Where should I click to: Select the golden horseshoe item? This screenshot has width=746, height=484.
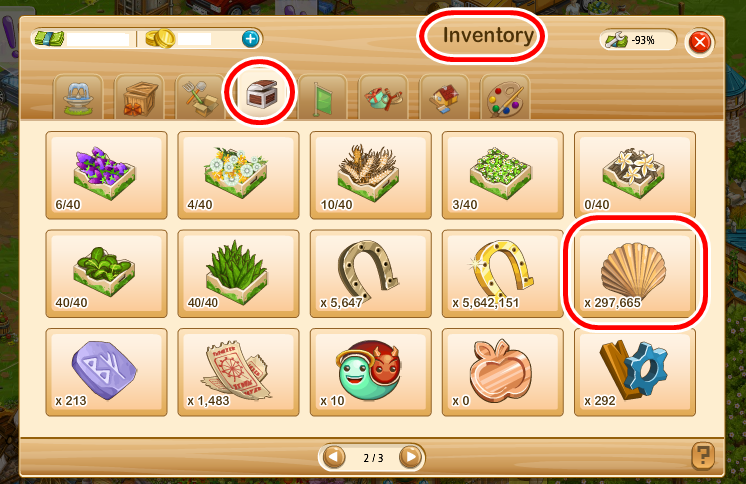click(x=502, y=274)
